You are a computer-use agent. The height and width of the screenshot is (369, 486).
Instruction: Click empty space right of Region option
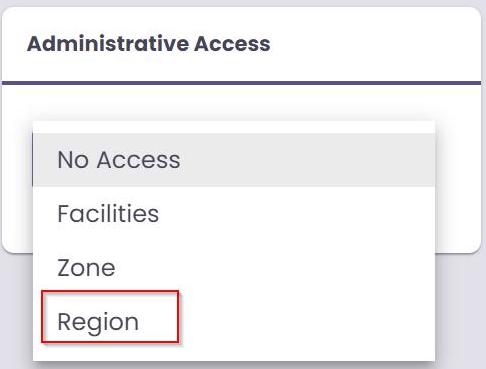[x=307, y=321]
